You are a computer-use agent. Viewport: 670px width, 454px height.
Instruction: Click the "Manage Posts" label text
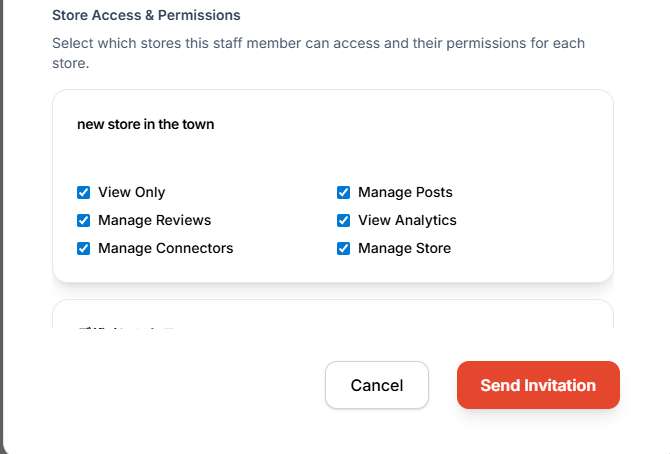click(x=405, y=192)
